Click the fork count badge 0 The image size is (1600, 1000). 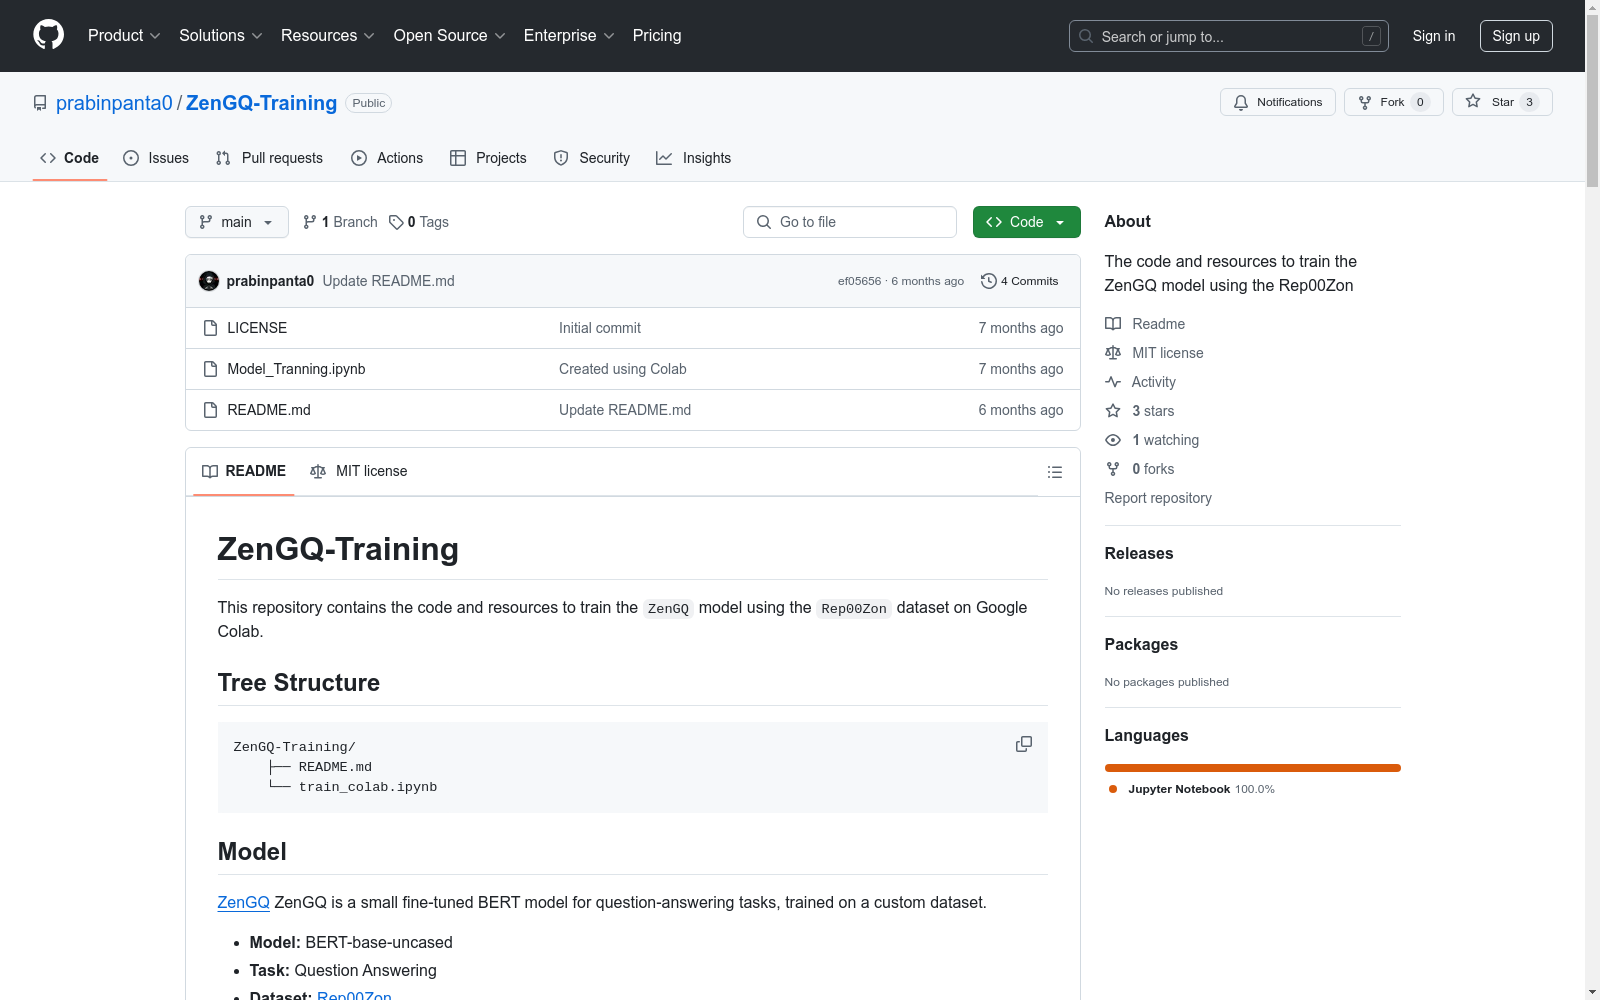pos(1420,102)
